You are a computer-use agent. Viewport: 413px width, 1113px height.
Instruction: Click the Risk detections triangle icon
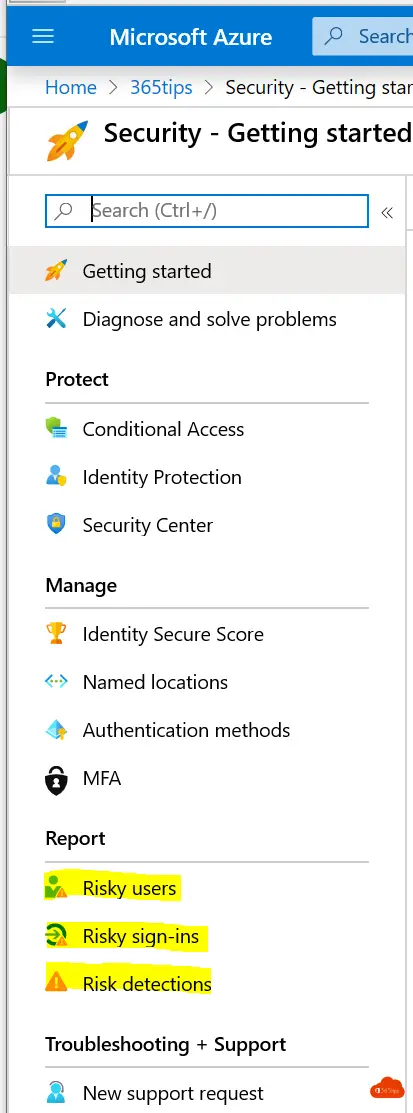pos(56,983)
